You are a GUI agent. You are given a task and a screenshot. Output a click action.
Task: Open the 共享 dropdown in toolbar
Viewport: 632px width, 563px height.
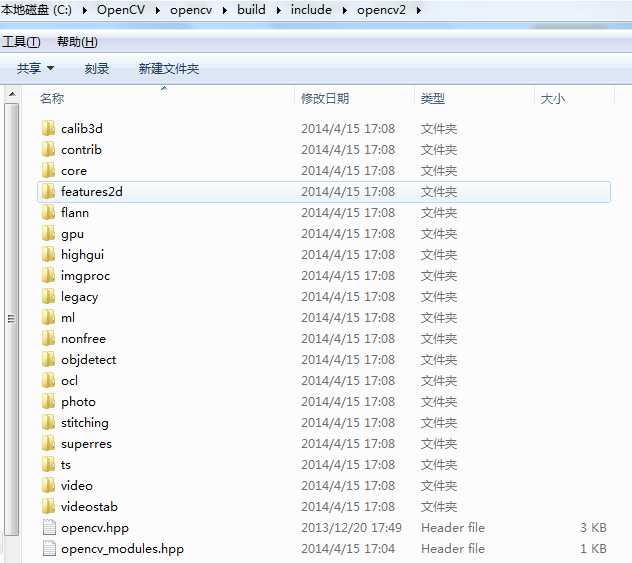click(35, 69)
